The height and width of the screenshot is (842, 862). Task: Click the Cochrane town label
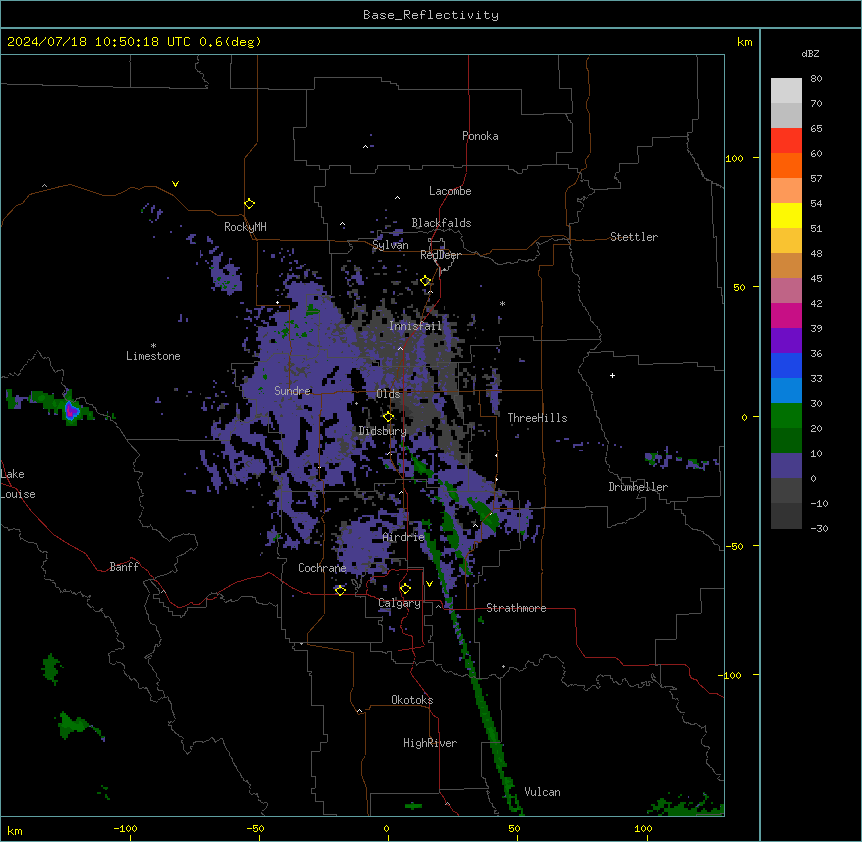(322, 568)
